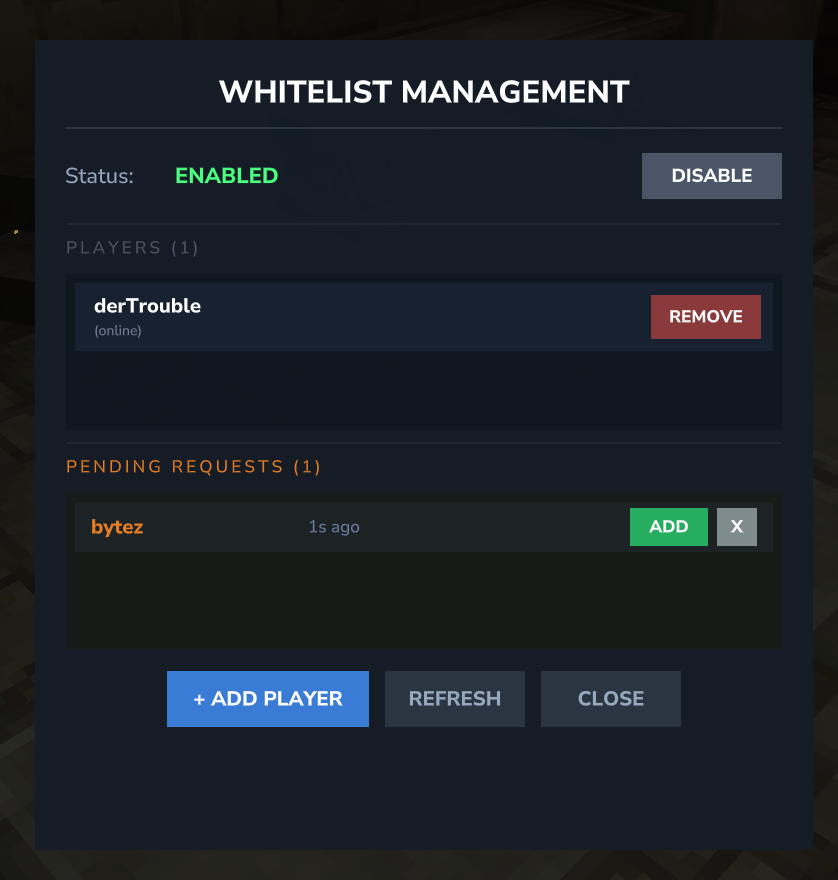838x880 pixels.
Task: Close the Whitelist Management dialog
Action: click(611, 698)
